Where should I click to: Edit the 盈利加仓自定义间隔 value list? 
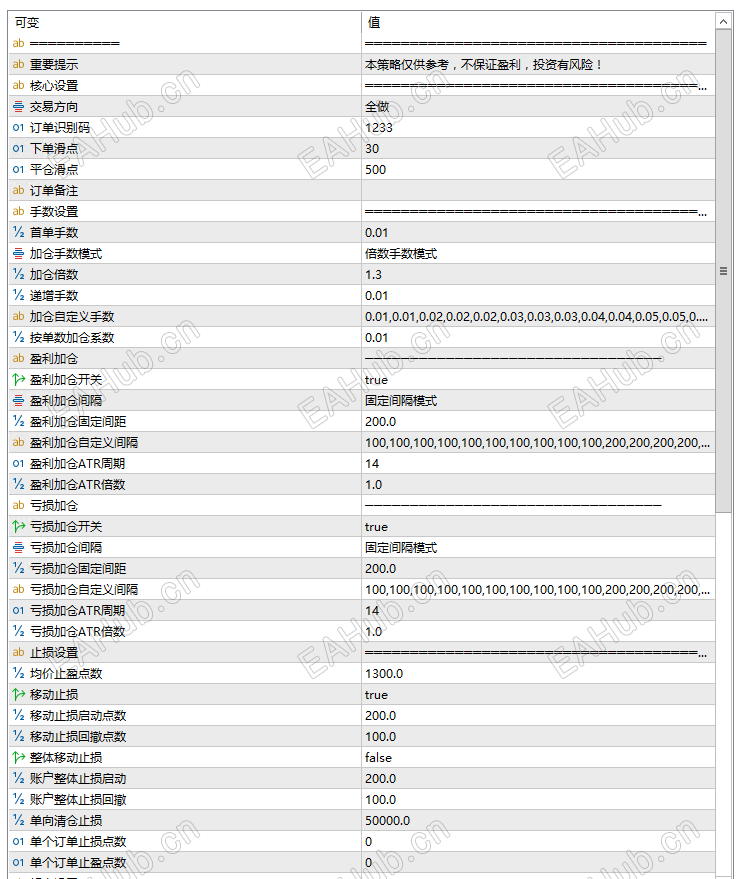(538, 443)
